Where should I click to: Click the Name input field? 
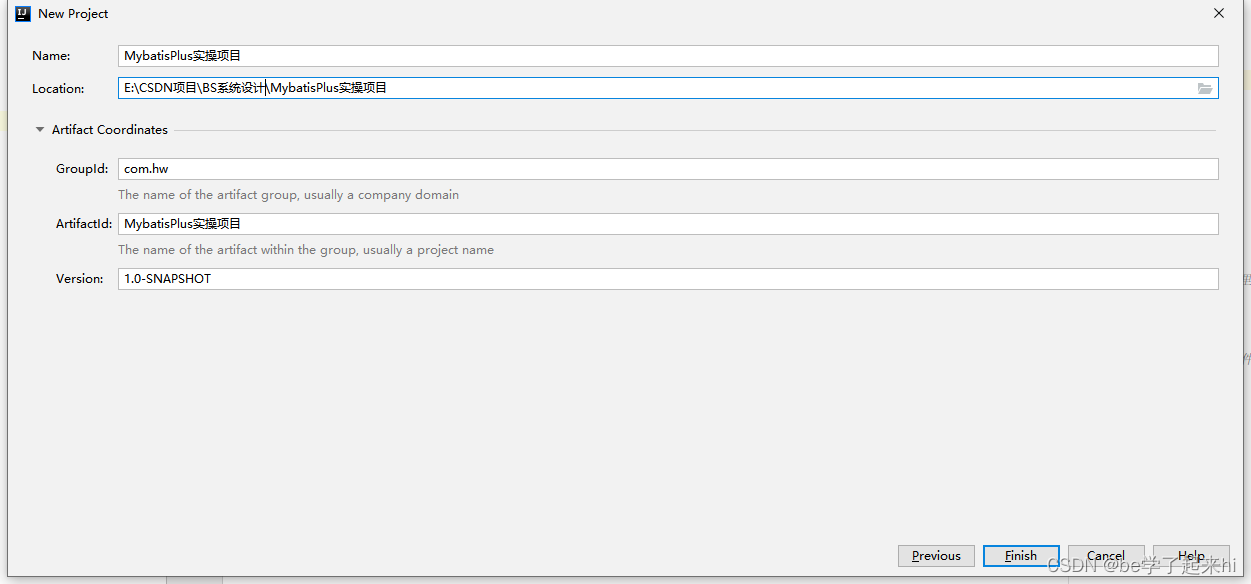[x=668, y=56]
